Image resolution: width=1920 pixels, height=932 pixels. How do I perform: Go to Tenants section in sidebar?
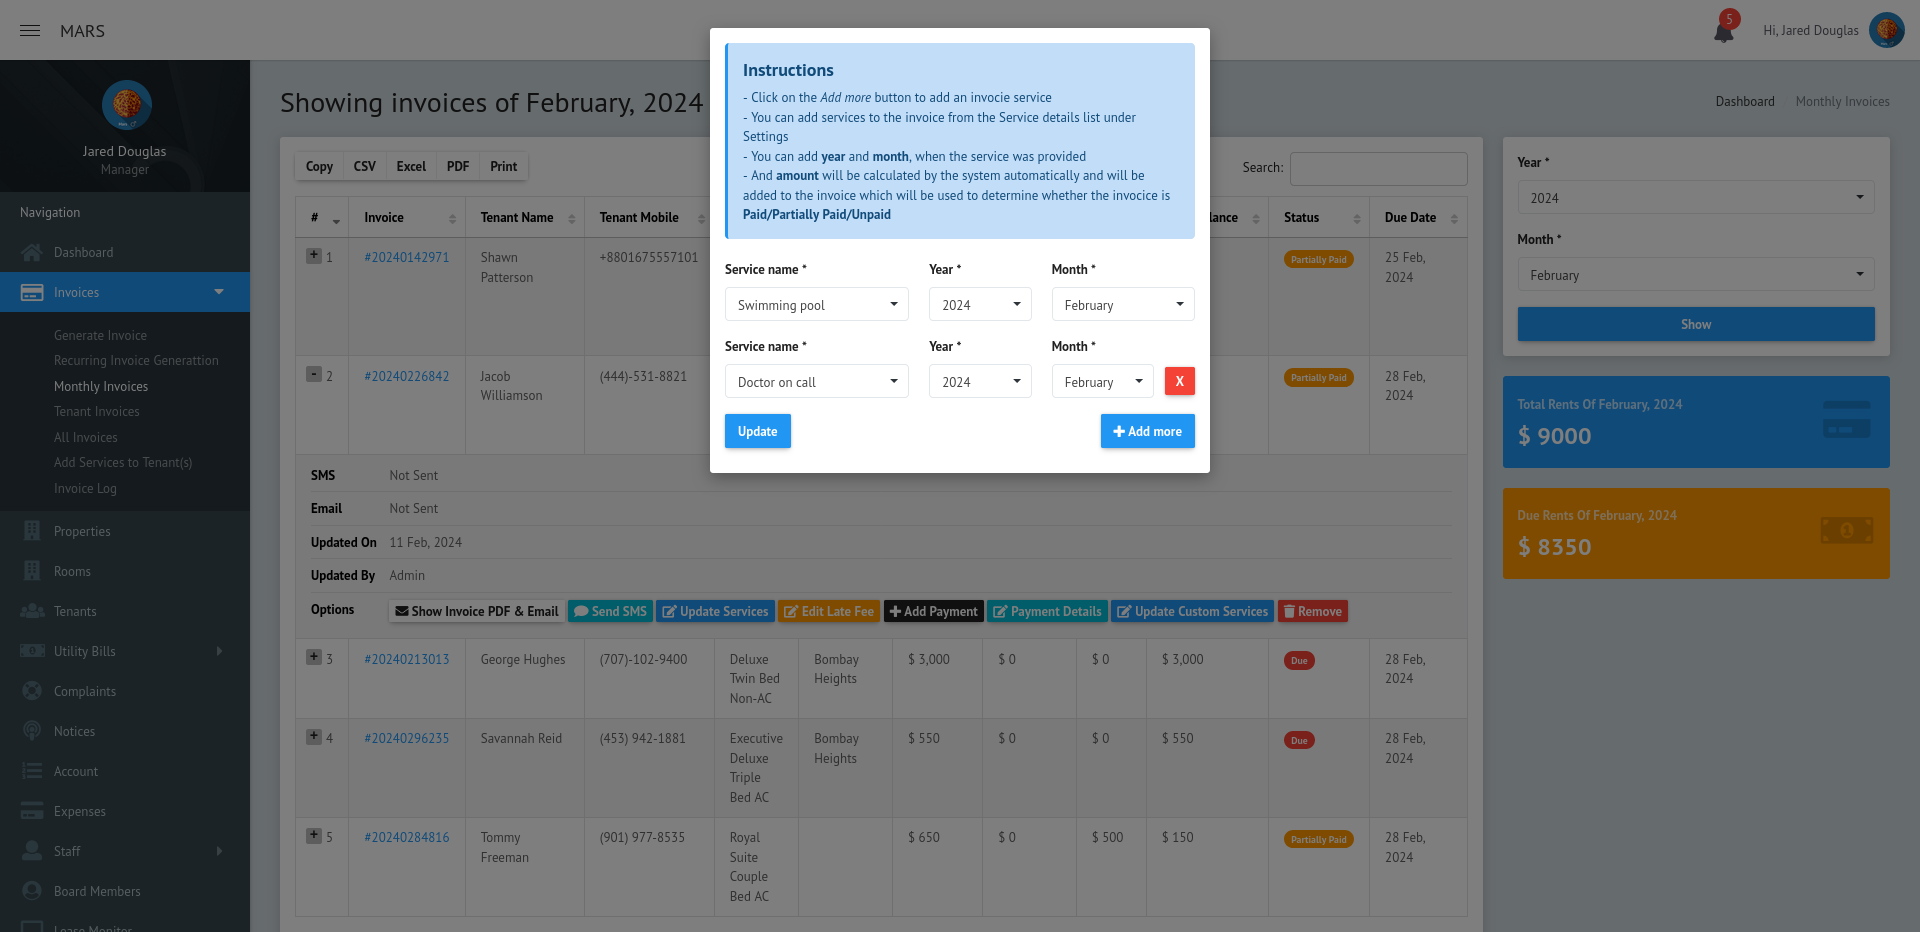75,611
